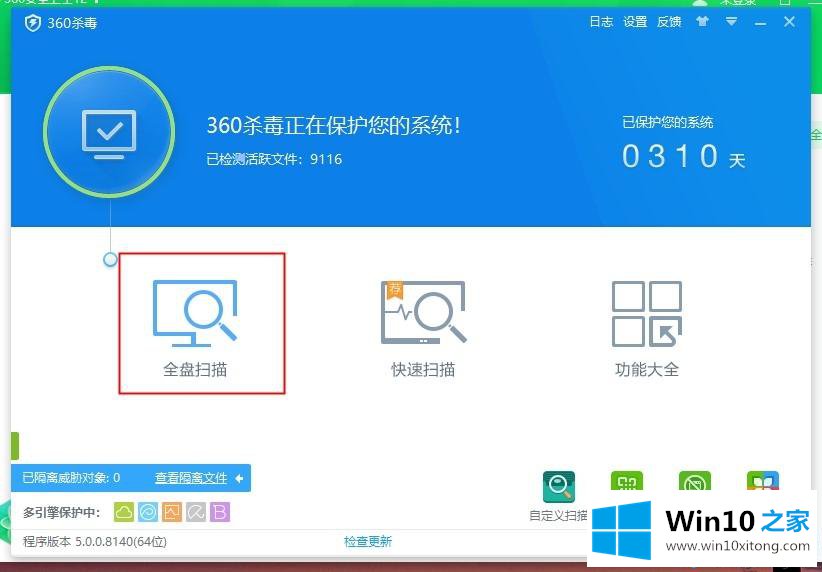Screen dimensions: 822x572
Task: Click the 360杀毒 shield logo
Action: 33,23
